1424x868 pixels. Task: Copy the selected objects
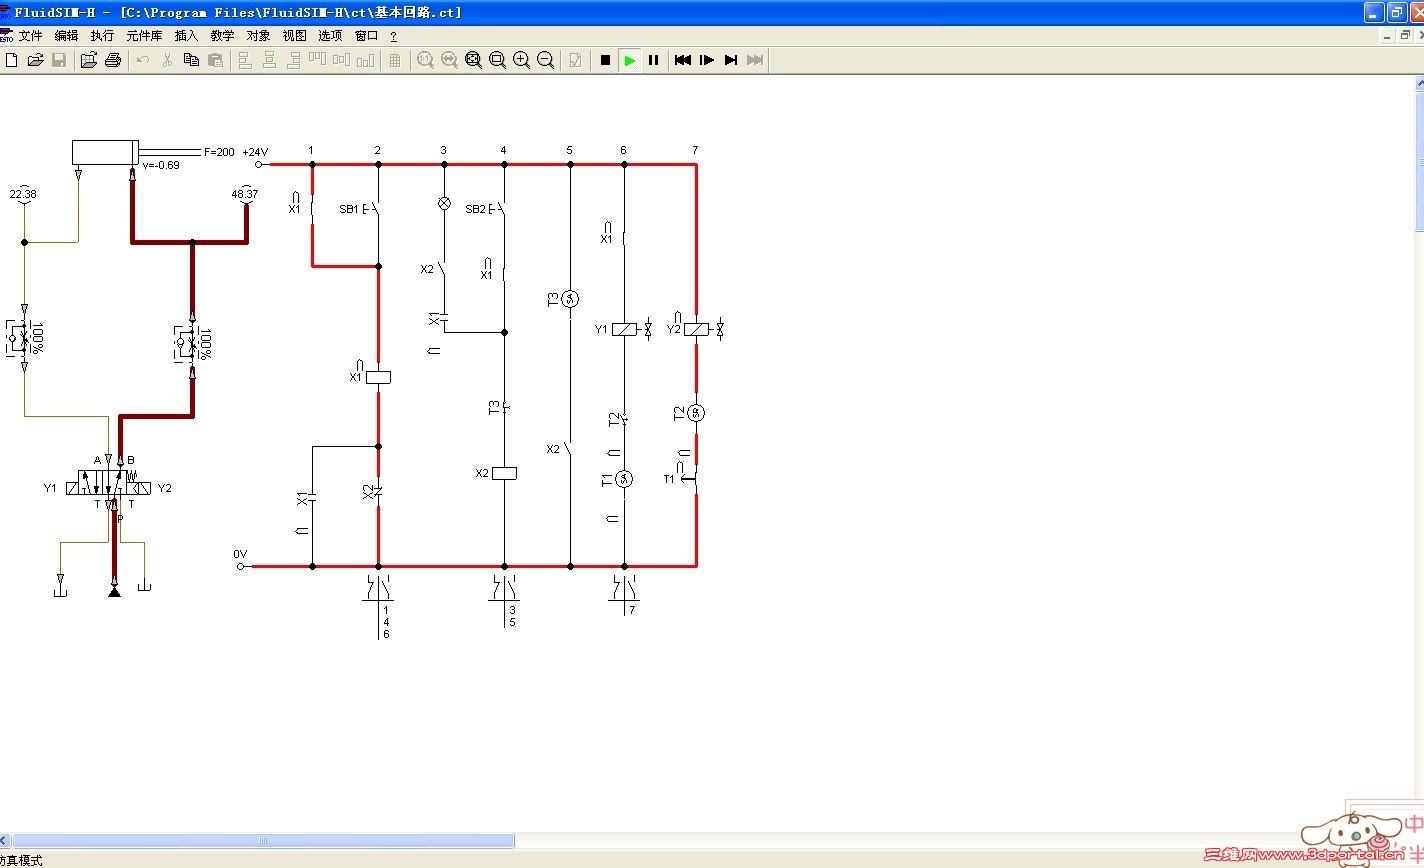coord(191,60)
